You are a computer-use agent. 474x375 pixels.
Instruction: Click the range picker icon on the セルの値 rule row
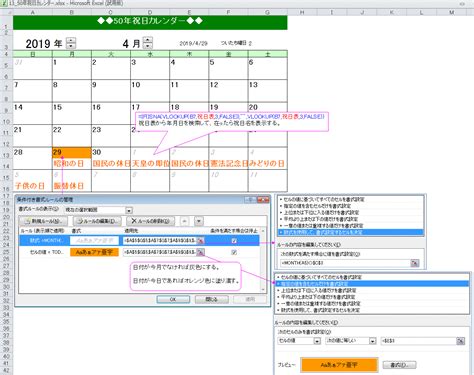[x=200, y=252]
